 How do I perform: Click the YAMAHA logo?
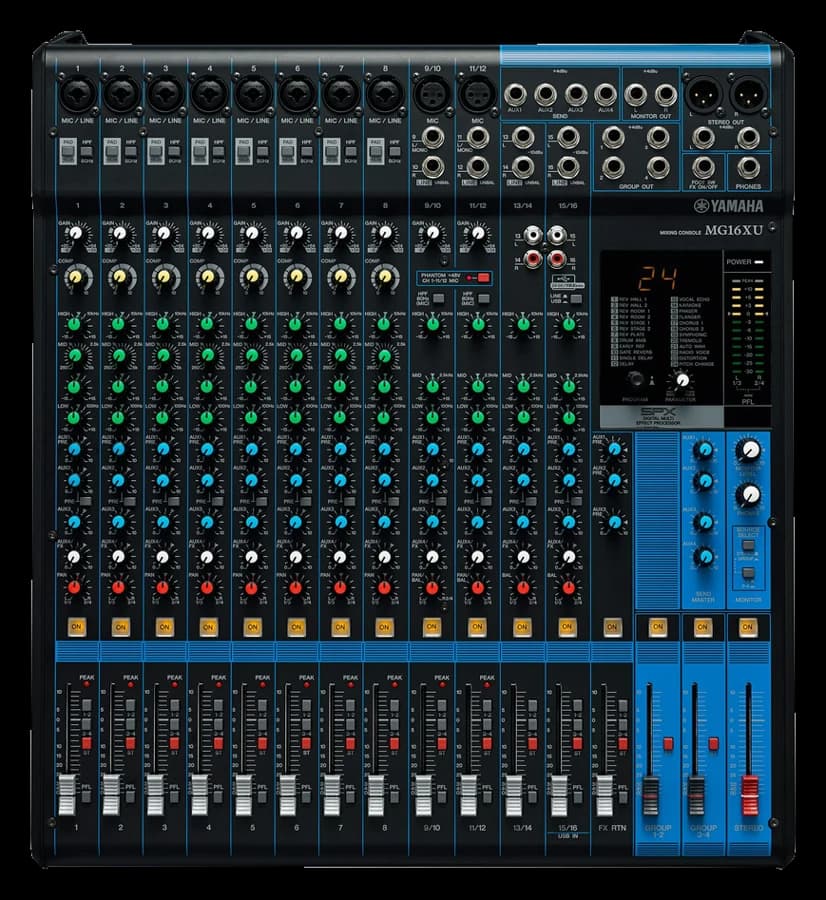(x=728, y=206)
